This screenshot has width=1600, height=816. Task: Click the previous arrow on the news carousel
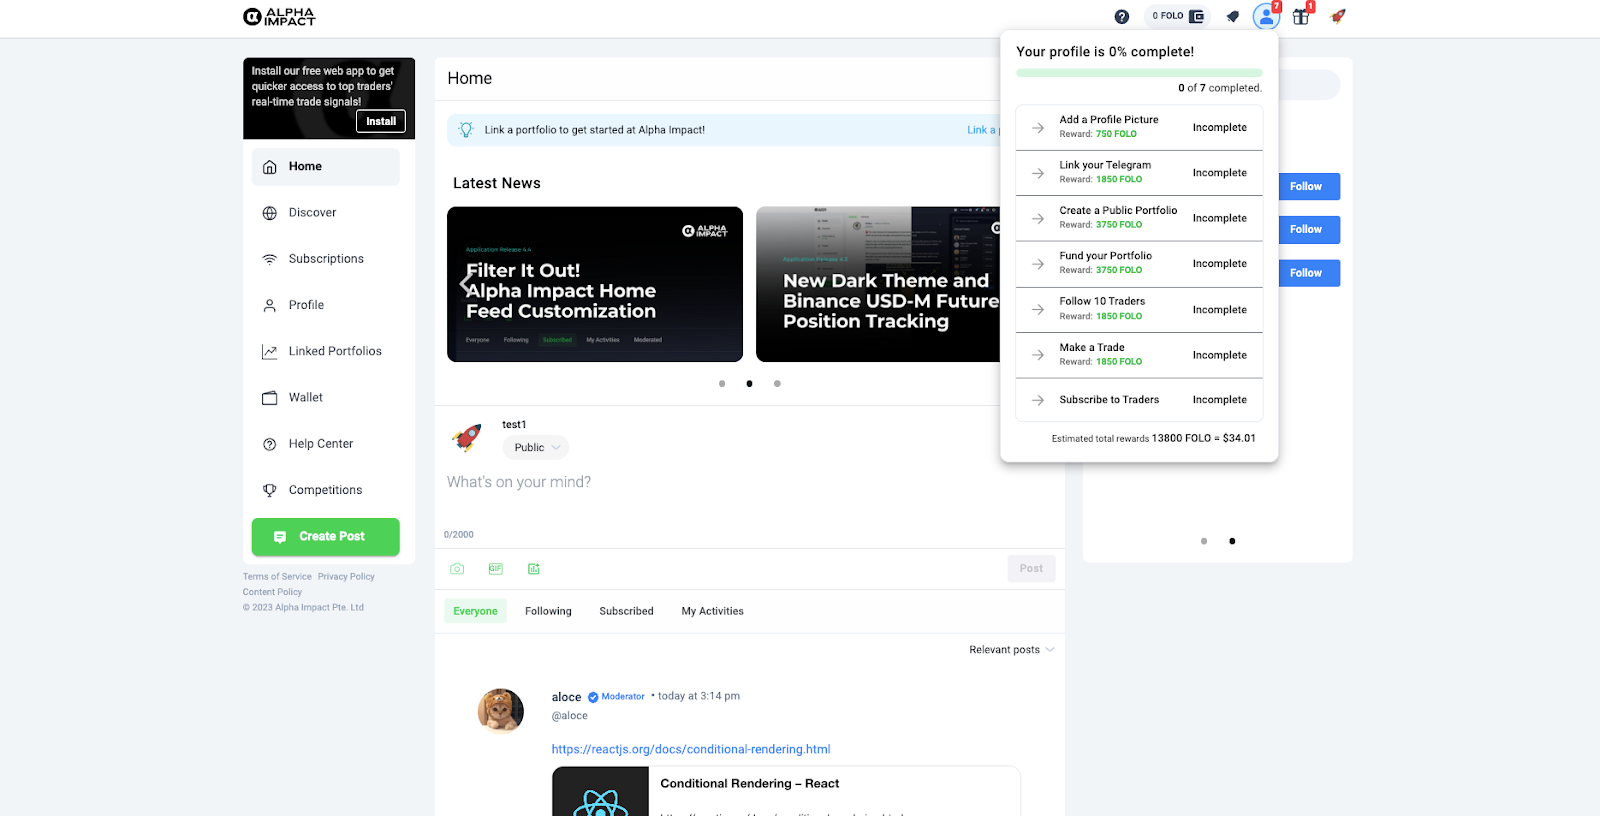[x=466, y=283]
